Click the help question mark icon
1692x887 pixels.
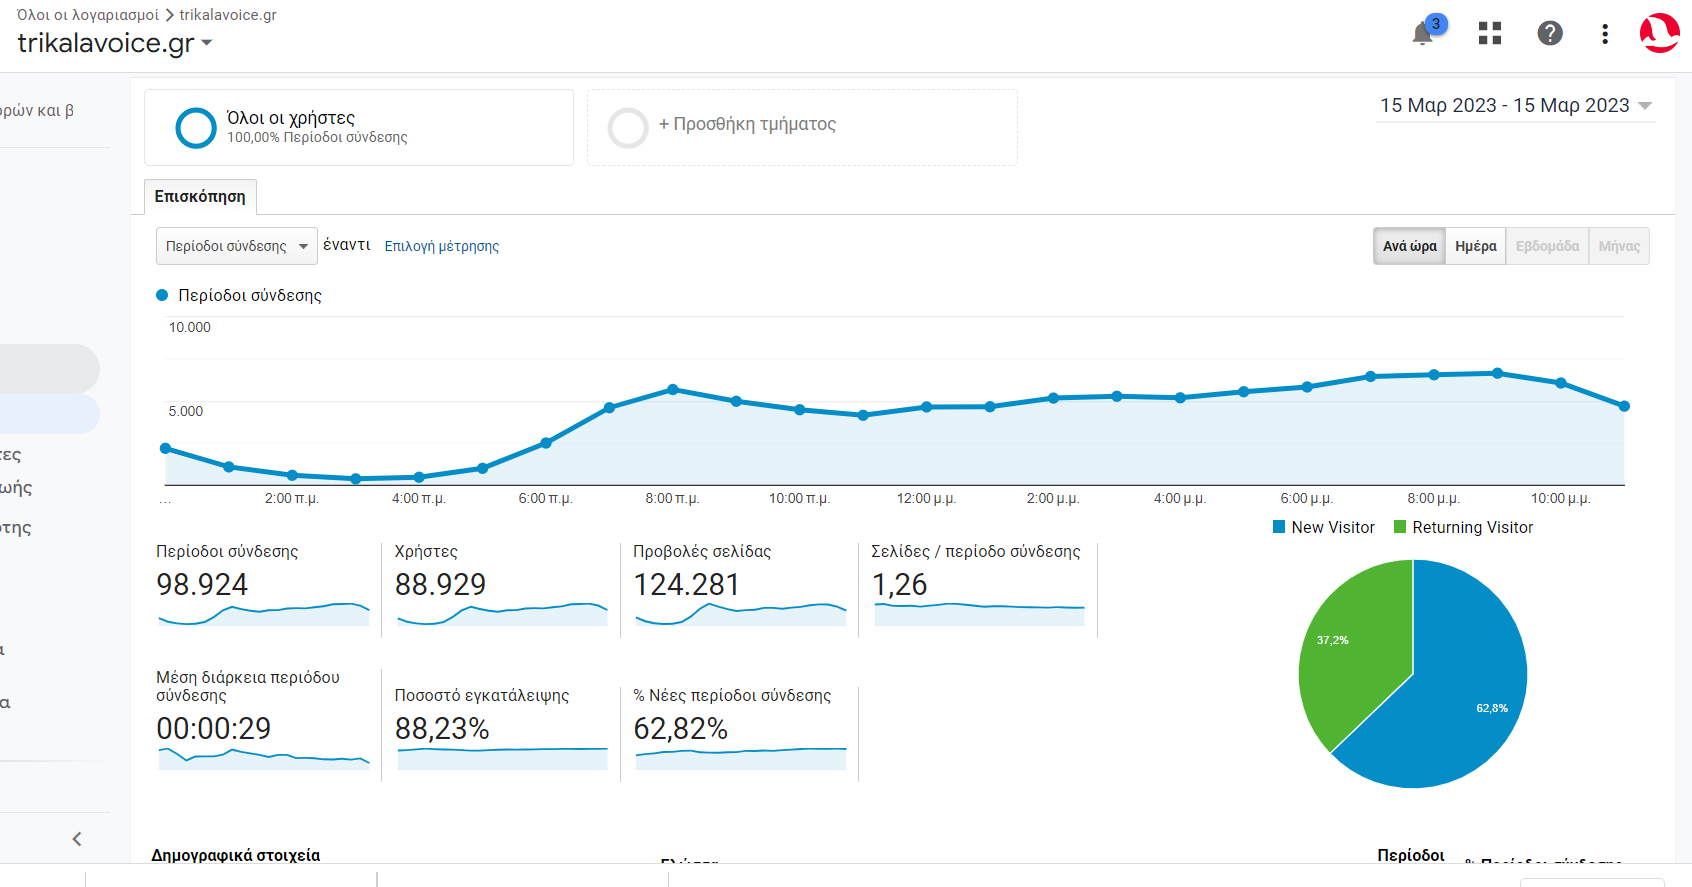(1549, 34)
